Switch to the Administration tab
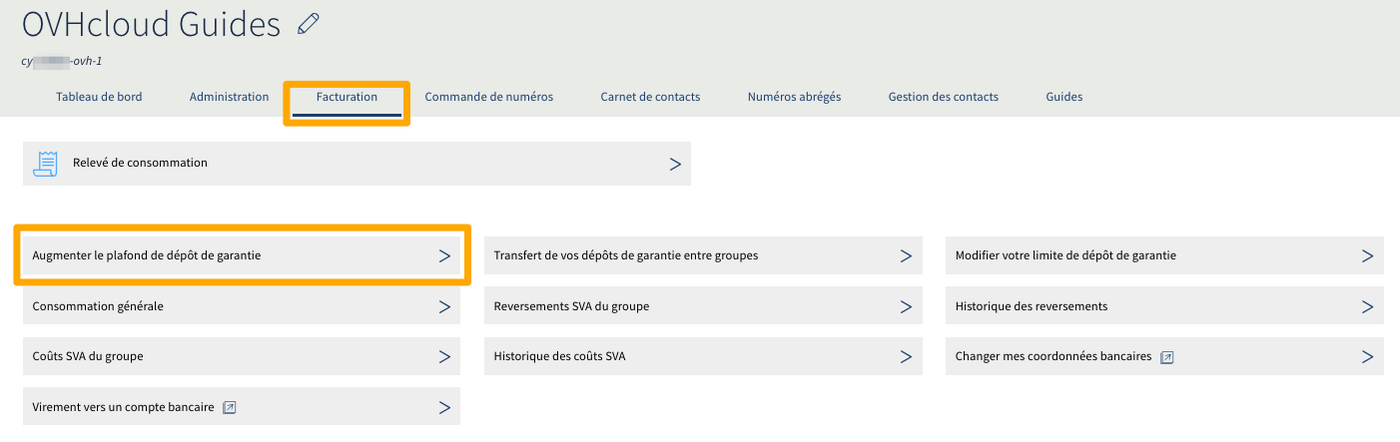Screen dimensions: 1400x442 click(229, 97)
